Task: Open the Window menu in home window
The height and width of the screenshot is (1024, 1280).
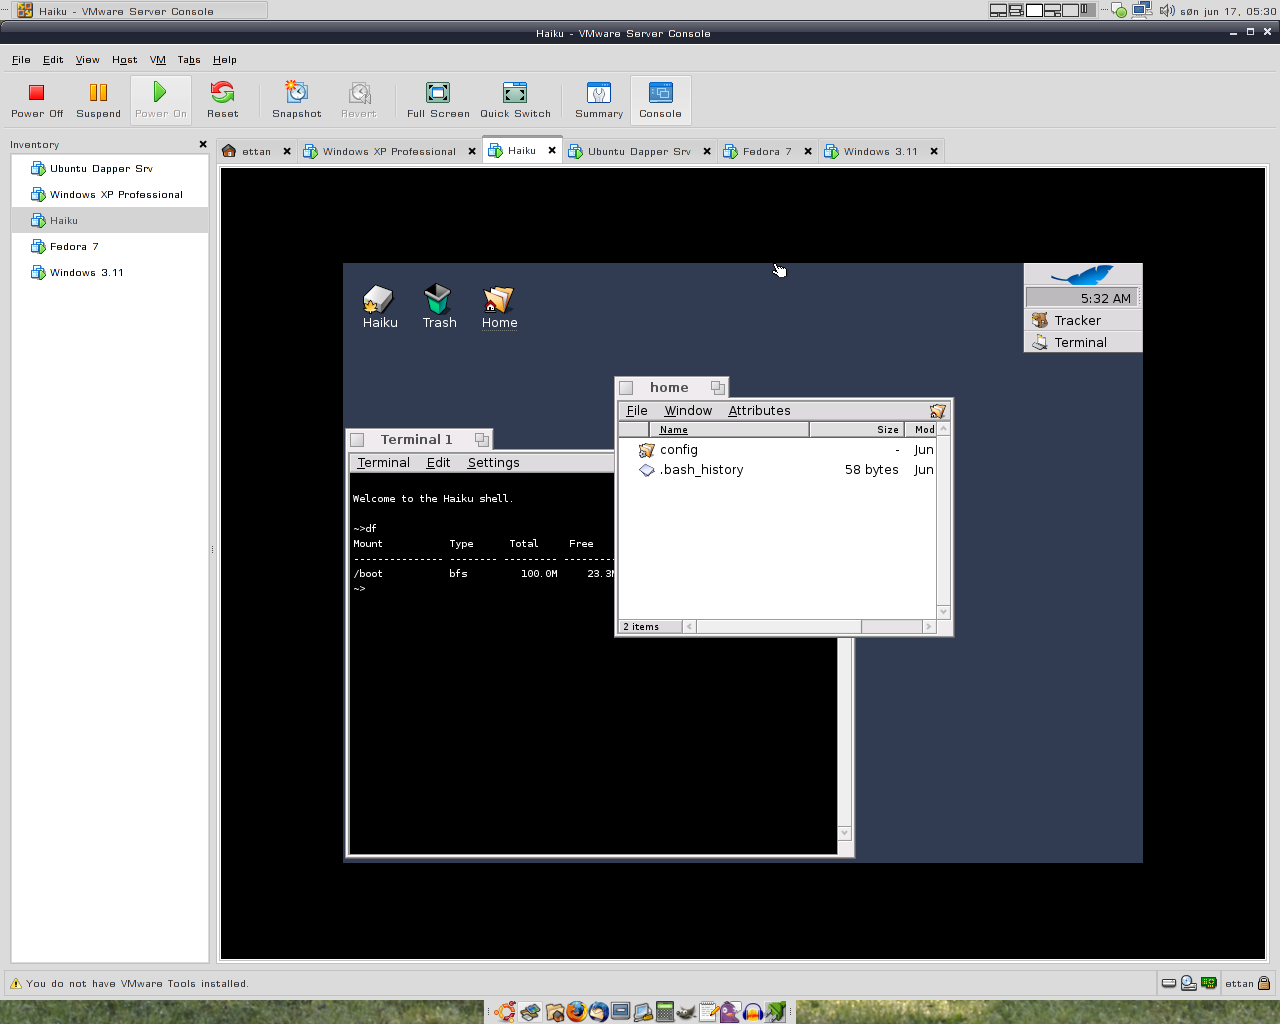Action: [x=688, y=411]
